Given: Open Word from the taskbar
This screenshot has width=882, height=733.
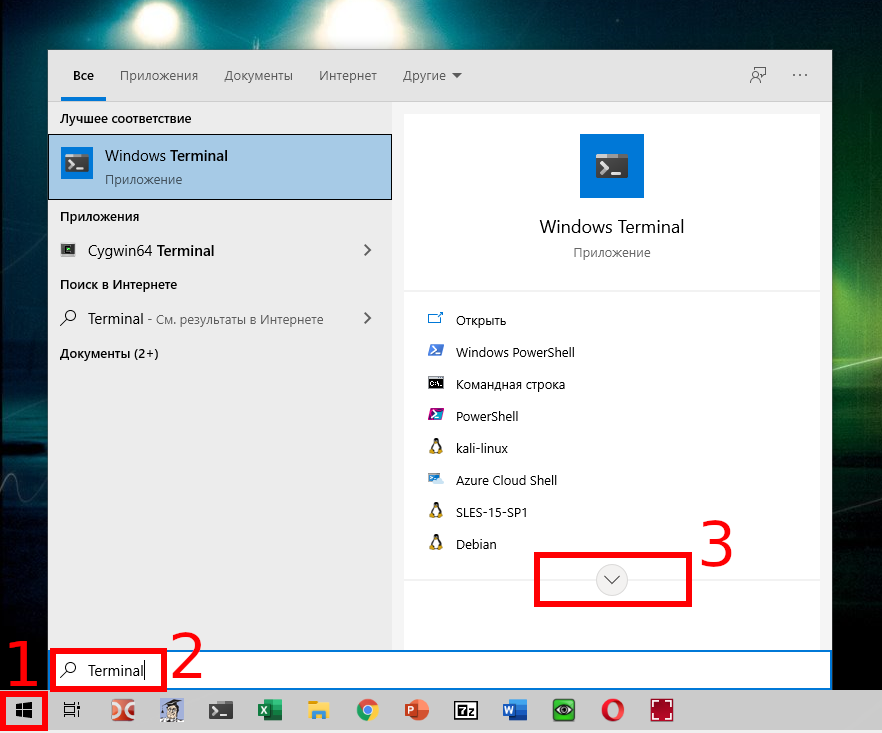Looking at the screenshot, I should 515,710.
